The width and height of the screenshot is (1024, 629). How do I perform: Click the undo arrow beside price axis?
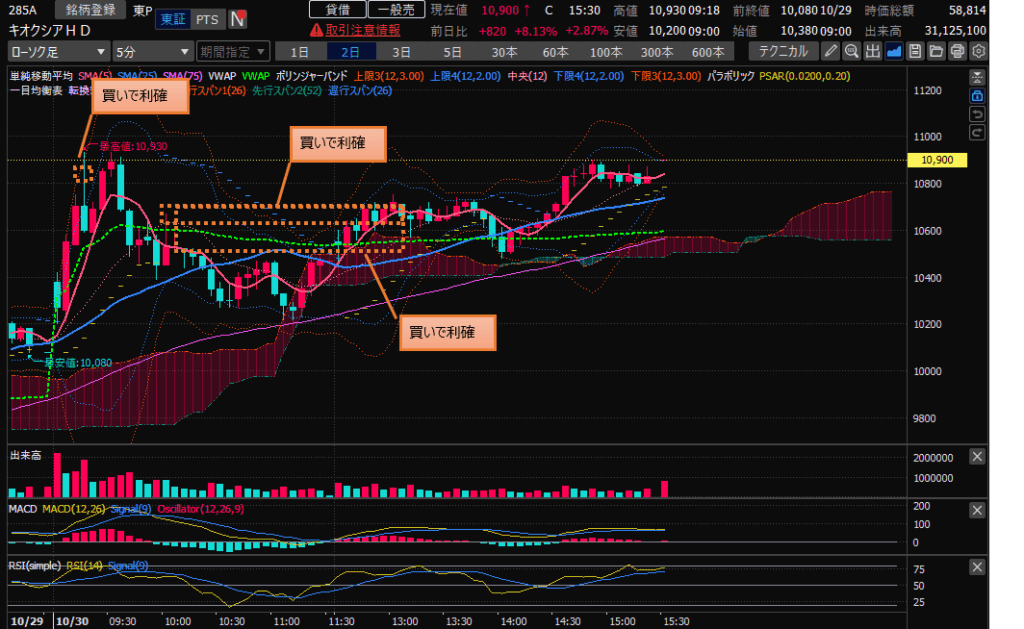click(977, 114)
